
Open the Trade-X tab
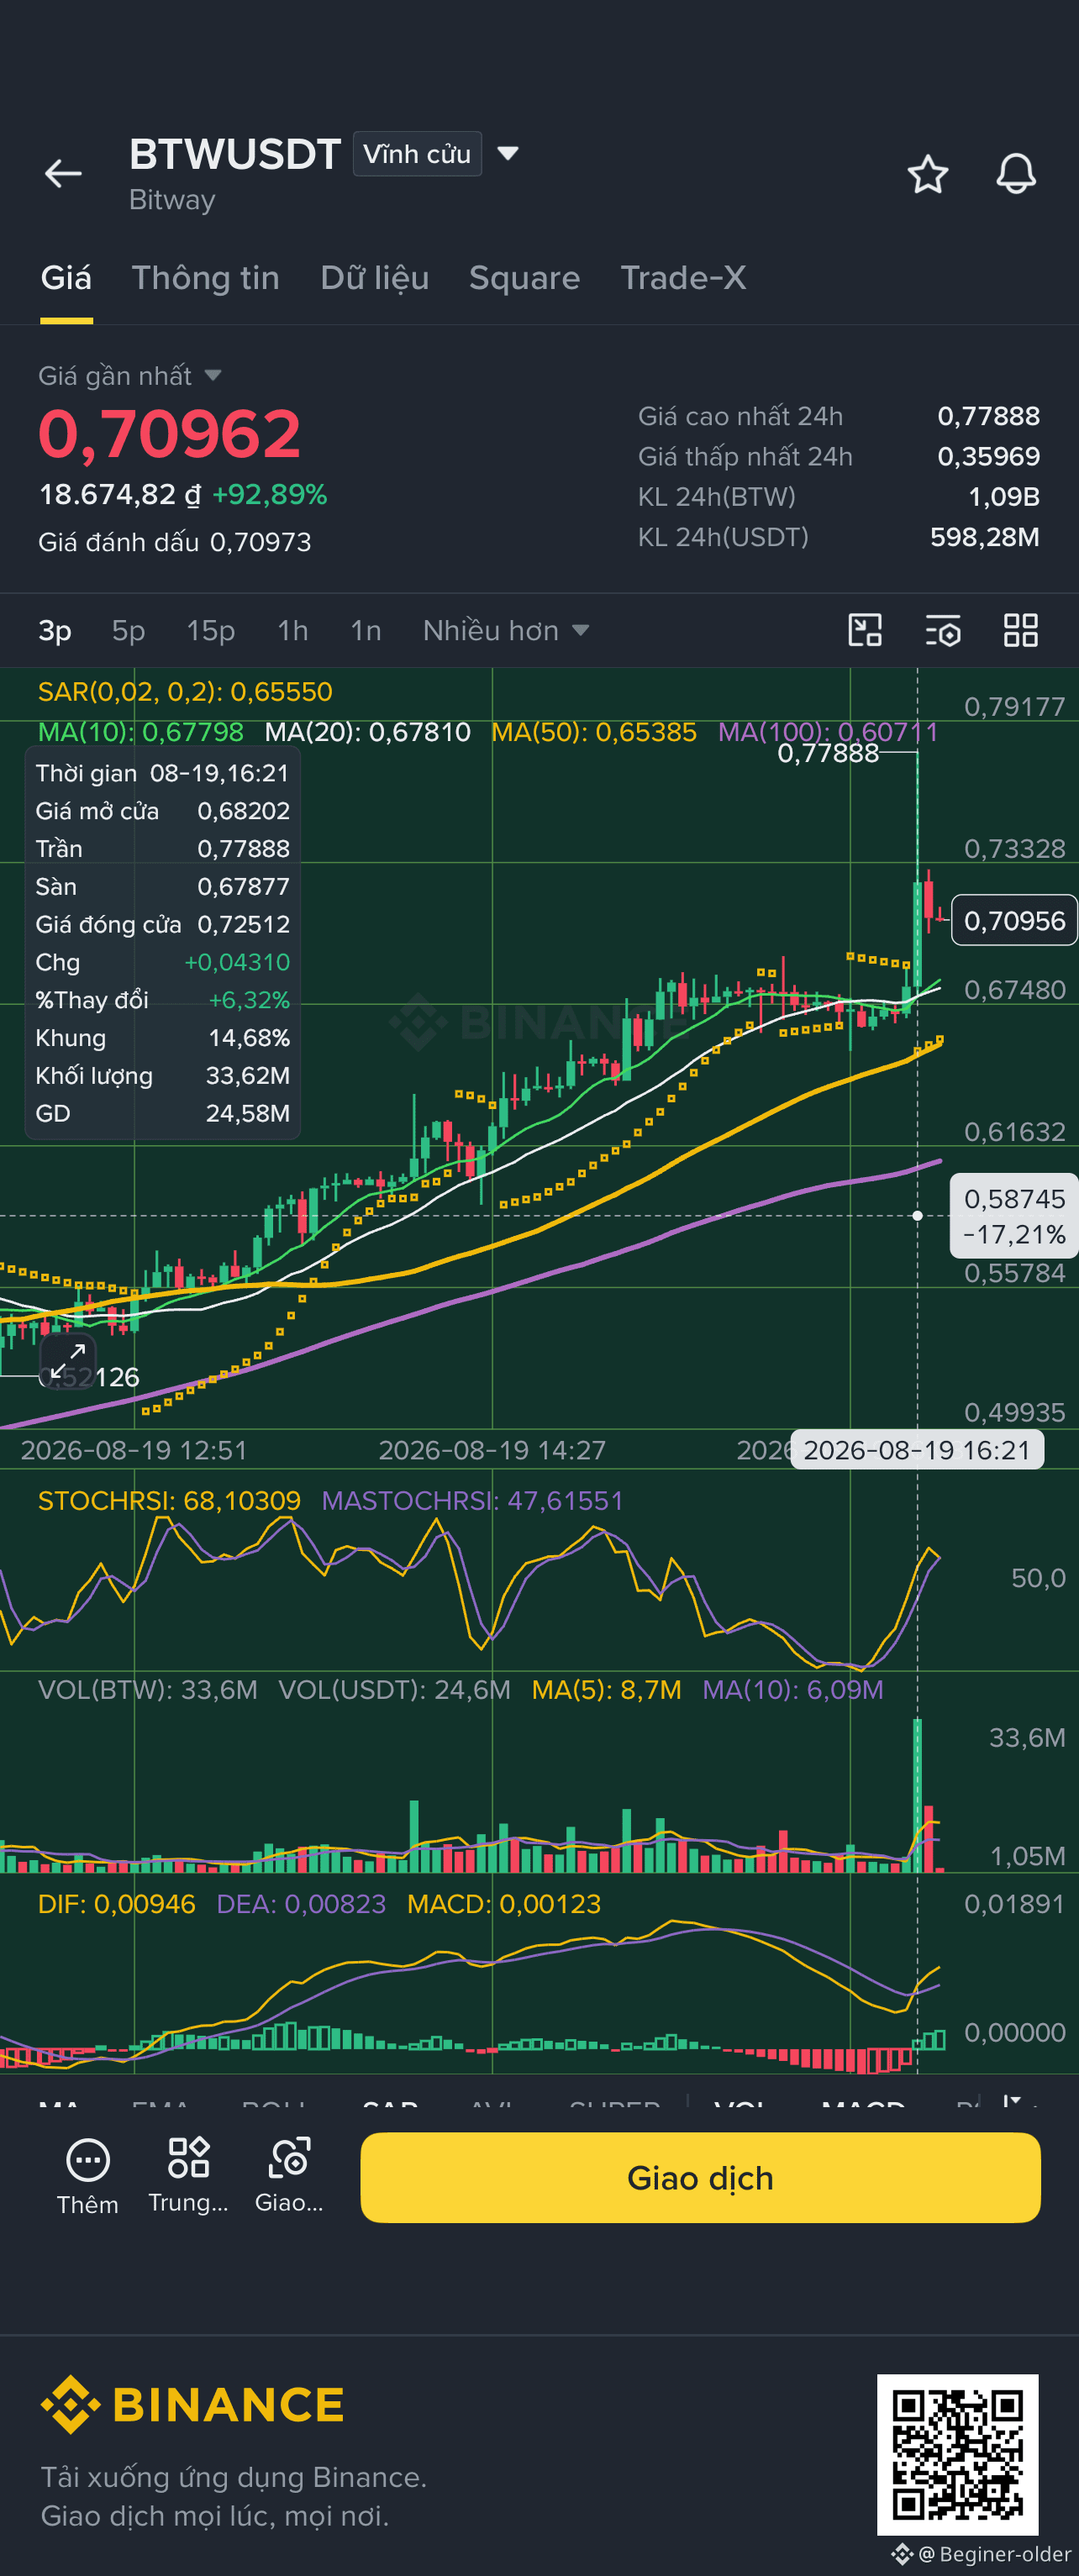[x=683, y=278]
